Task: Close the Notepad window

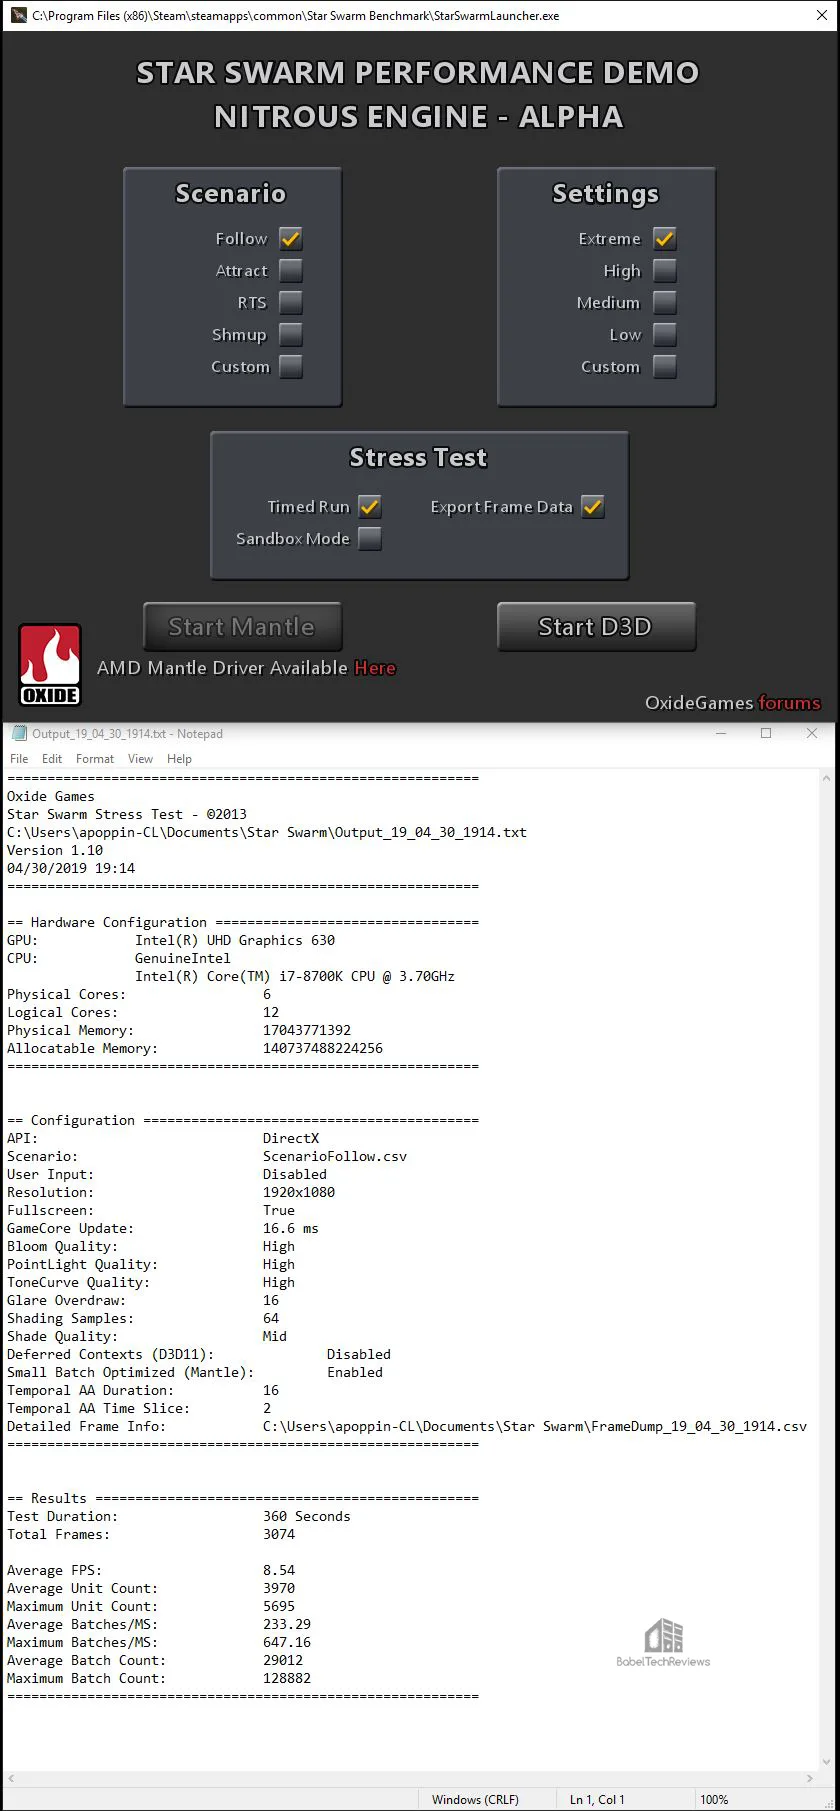Action: (x=812, y=733)
